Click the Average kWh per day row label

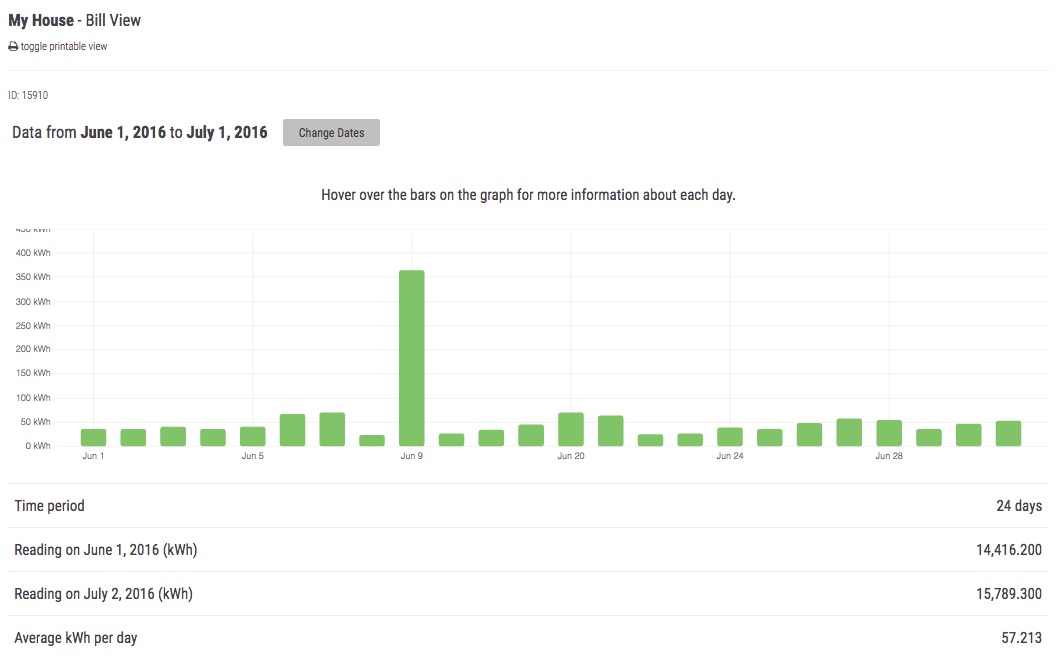click(75, 638)
